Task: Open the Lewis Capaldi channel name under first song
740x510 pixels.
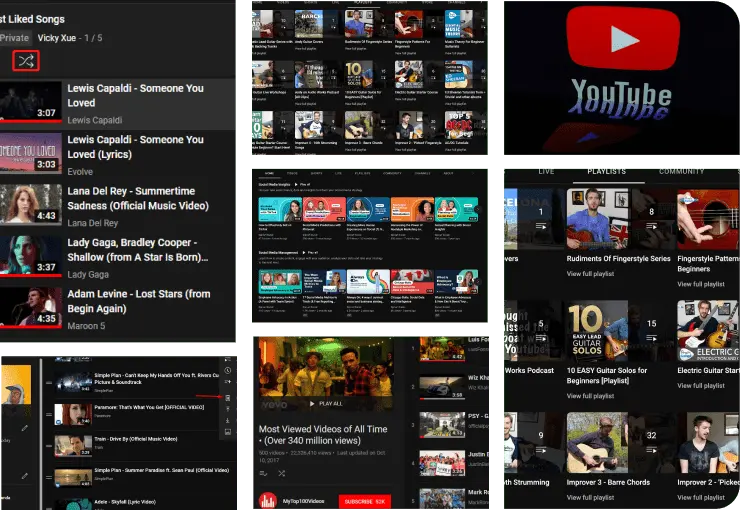Action: 94,120
